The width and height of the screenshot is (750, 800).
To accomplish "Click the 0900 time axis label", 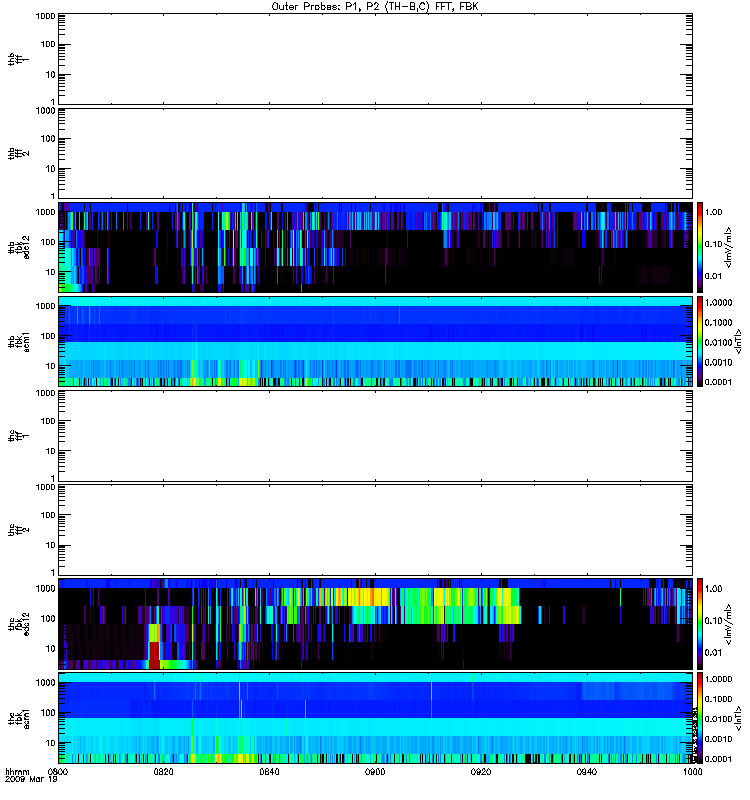I will point(375,772).
